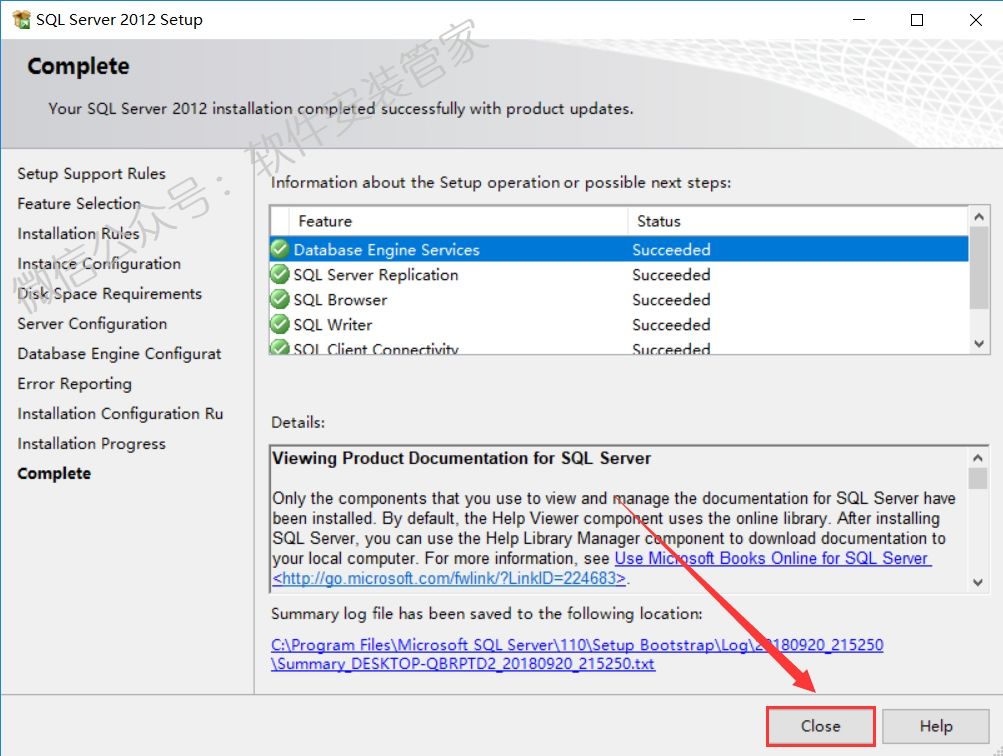Image resolution: width=1003 pixels, height=756 pixels.
Task: Click green check icon for SQL Server Replication
Action: pos(280,274)
